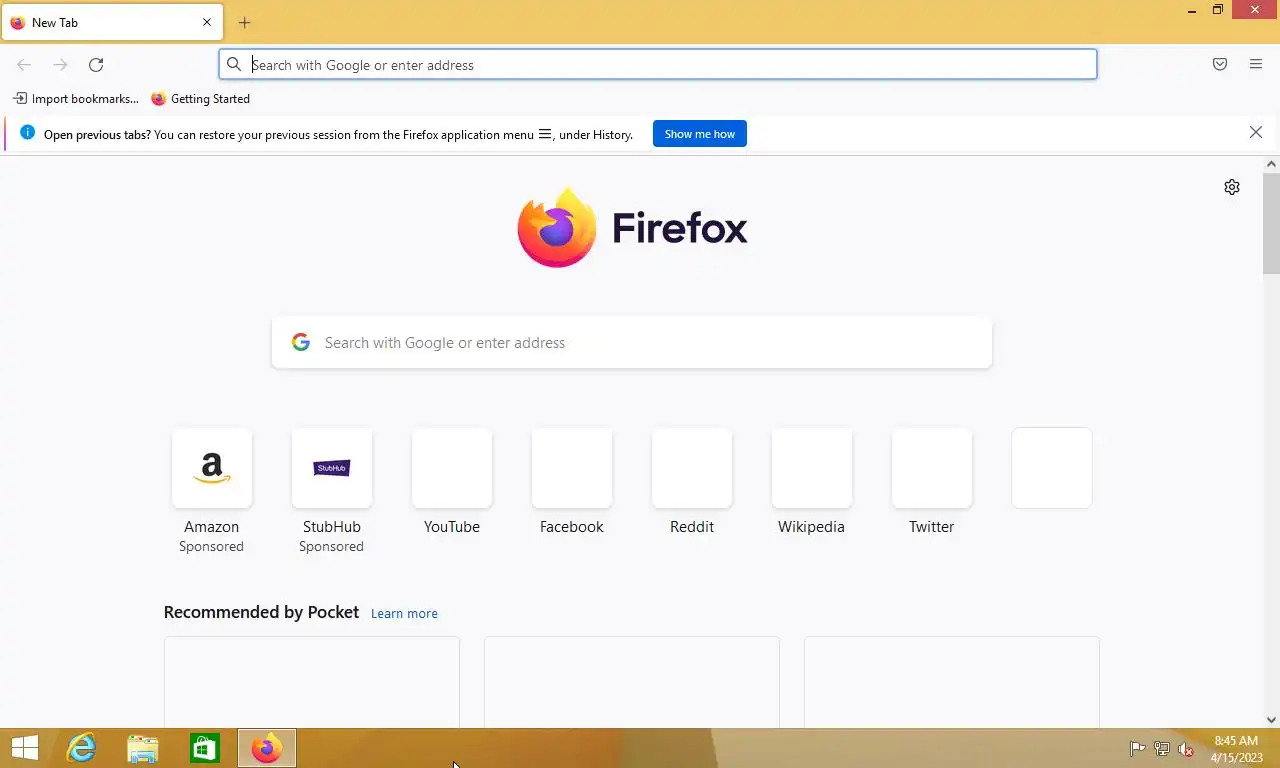This screenshot has height=768, width=1280.
Task: Click the page scrollbar thumb
Action: pos(1271,222)
